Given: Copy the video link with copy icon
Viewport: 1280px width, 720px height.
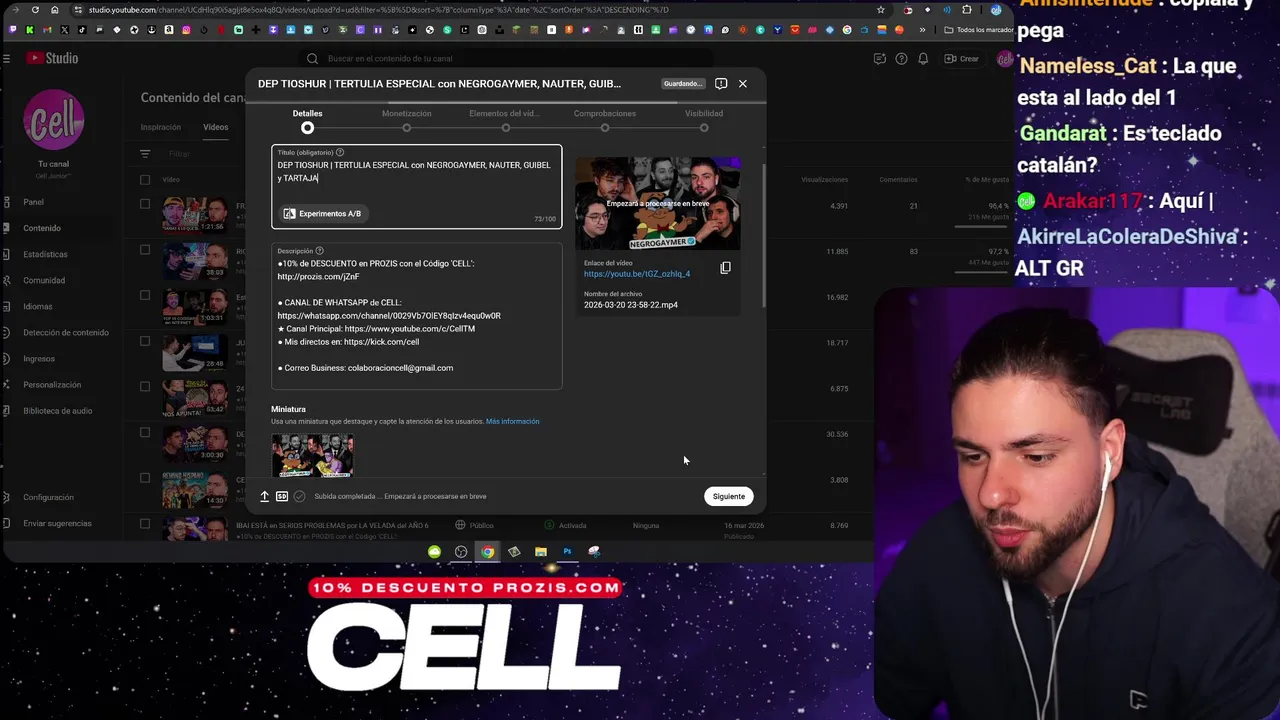Looking at the screenshot, I should [x=726, y=268].
